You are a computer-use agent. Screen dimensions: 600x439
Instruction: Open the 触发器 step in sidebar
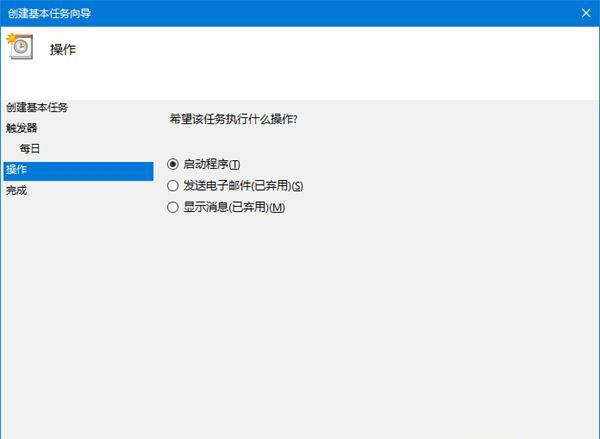pos(22,128)
